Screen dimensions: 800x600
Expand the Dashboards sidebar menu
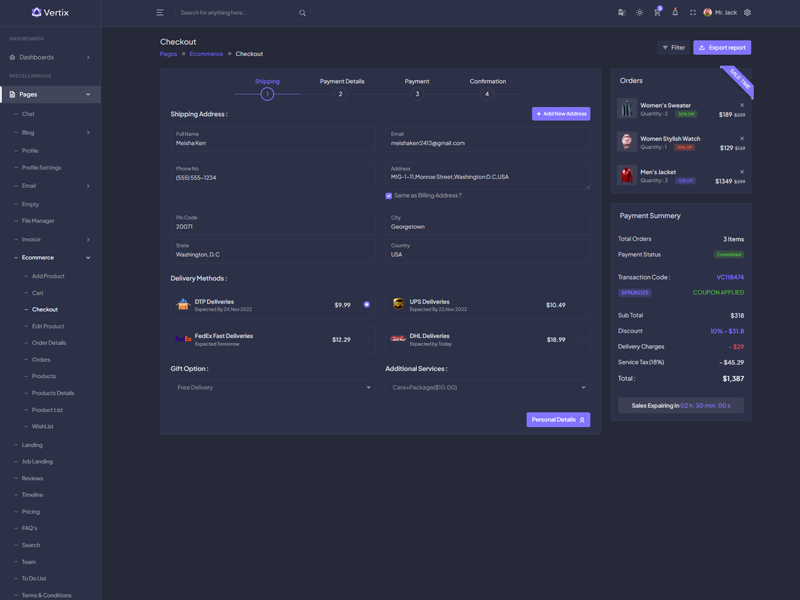(x=50, y=57)
